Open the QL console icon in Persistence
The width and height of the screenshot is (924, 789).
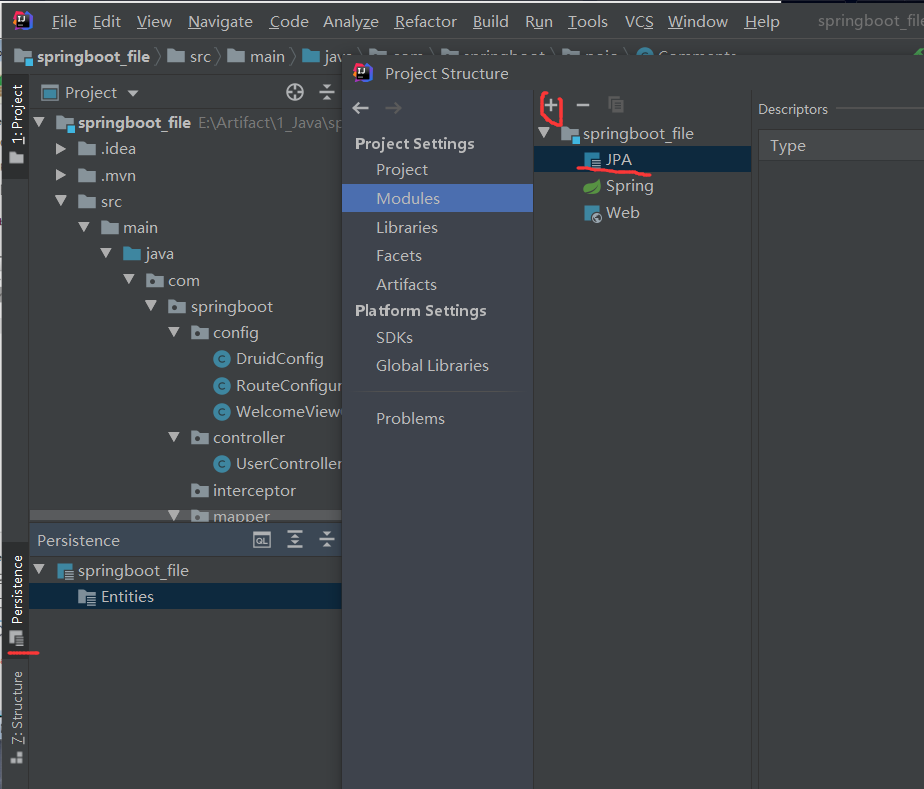pyautogui.click(x=262, y=540)
